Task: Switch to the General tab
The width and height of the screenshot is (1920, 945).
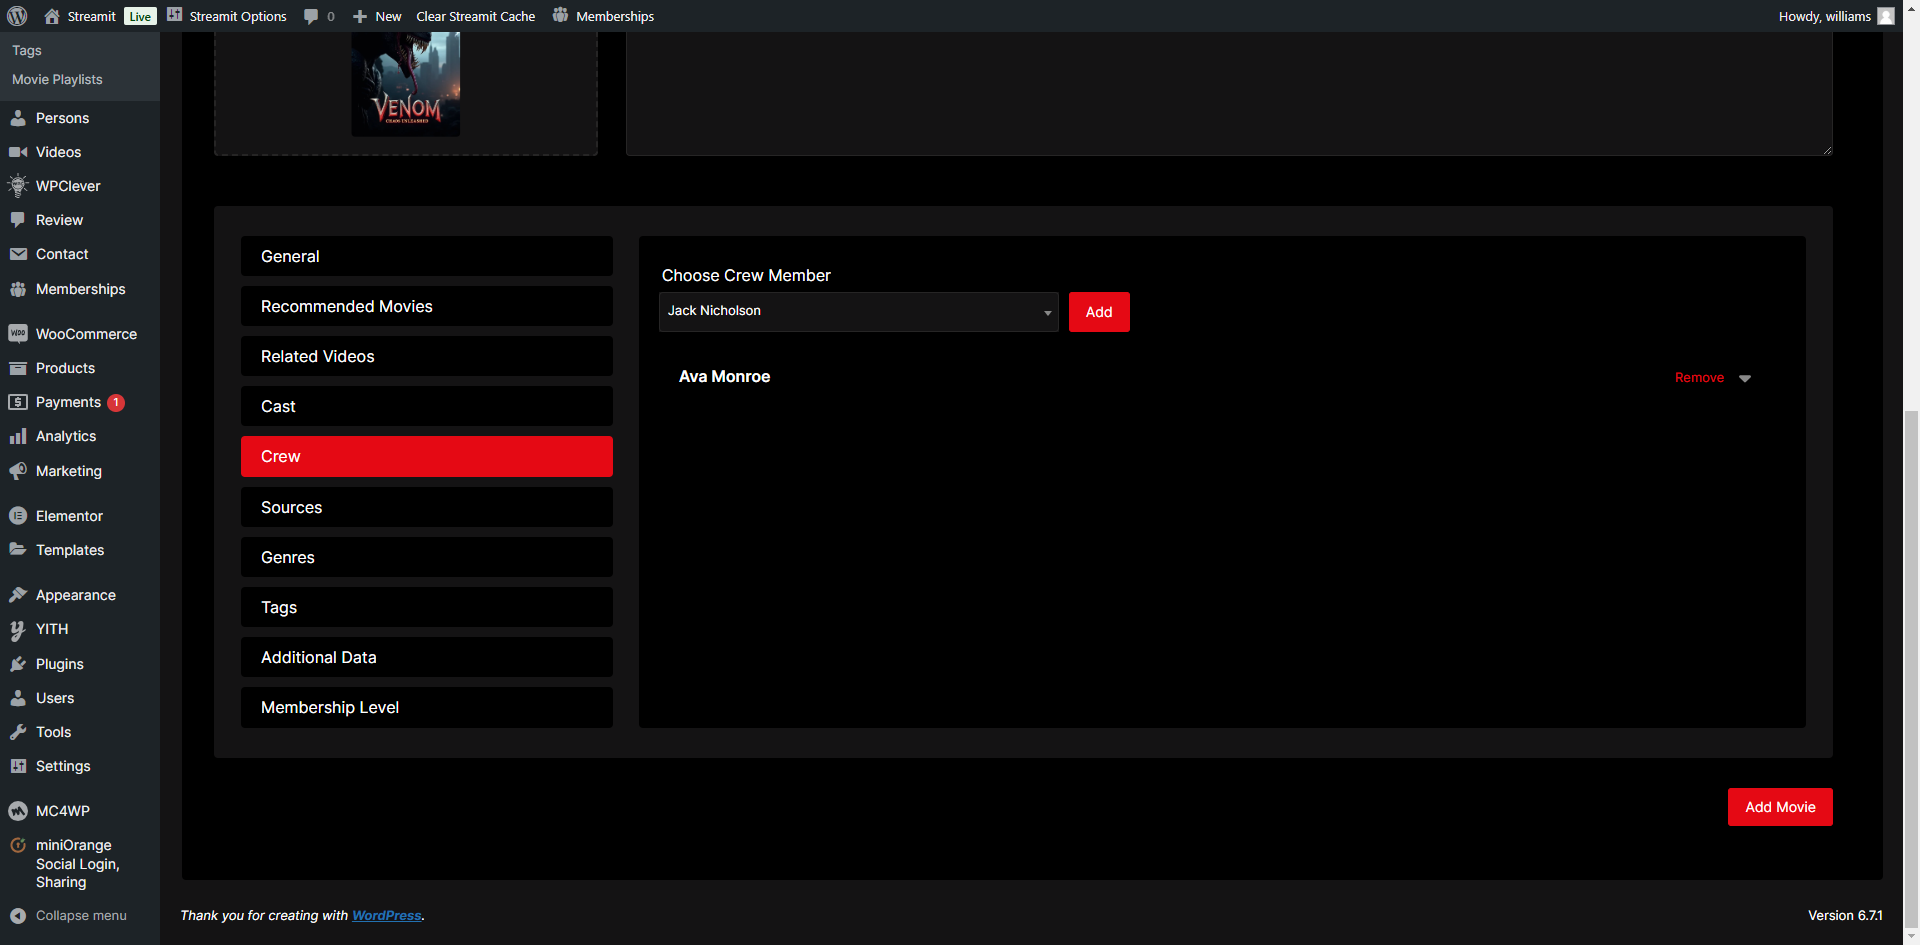Action: 427,256
